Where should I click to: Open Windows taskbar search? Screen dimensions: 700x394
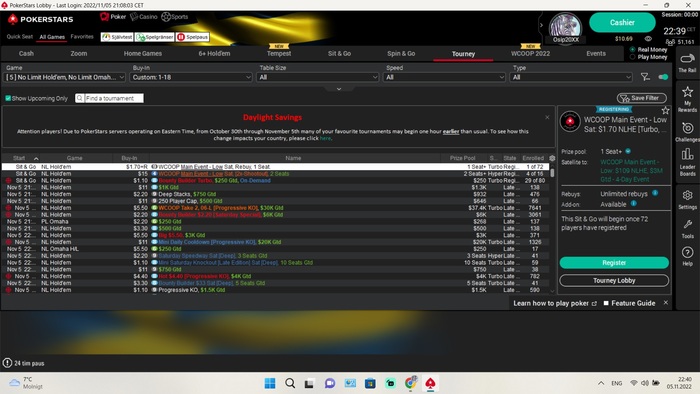coord(290,383)
